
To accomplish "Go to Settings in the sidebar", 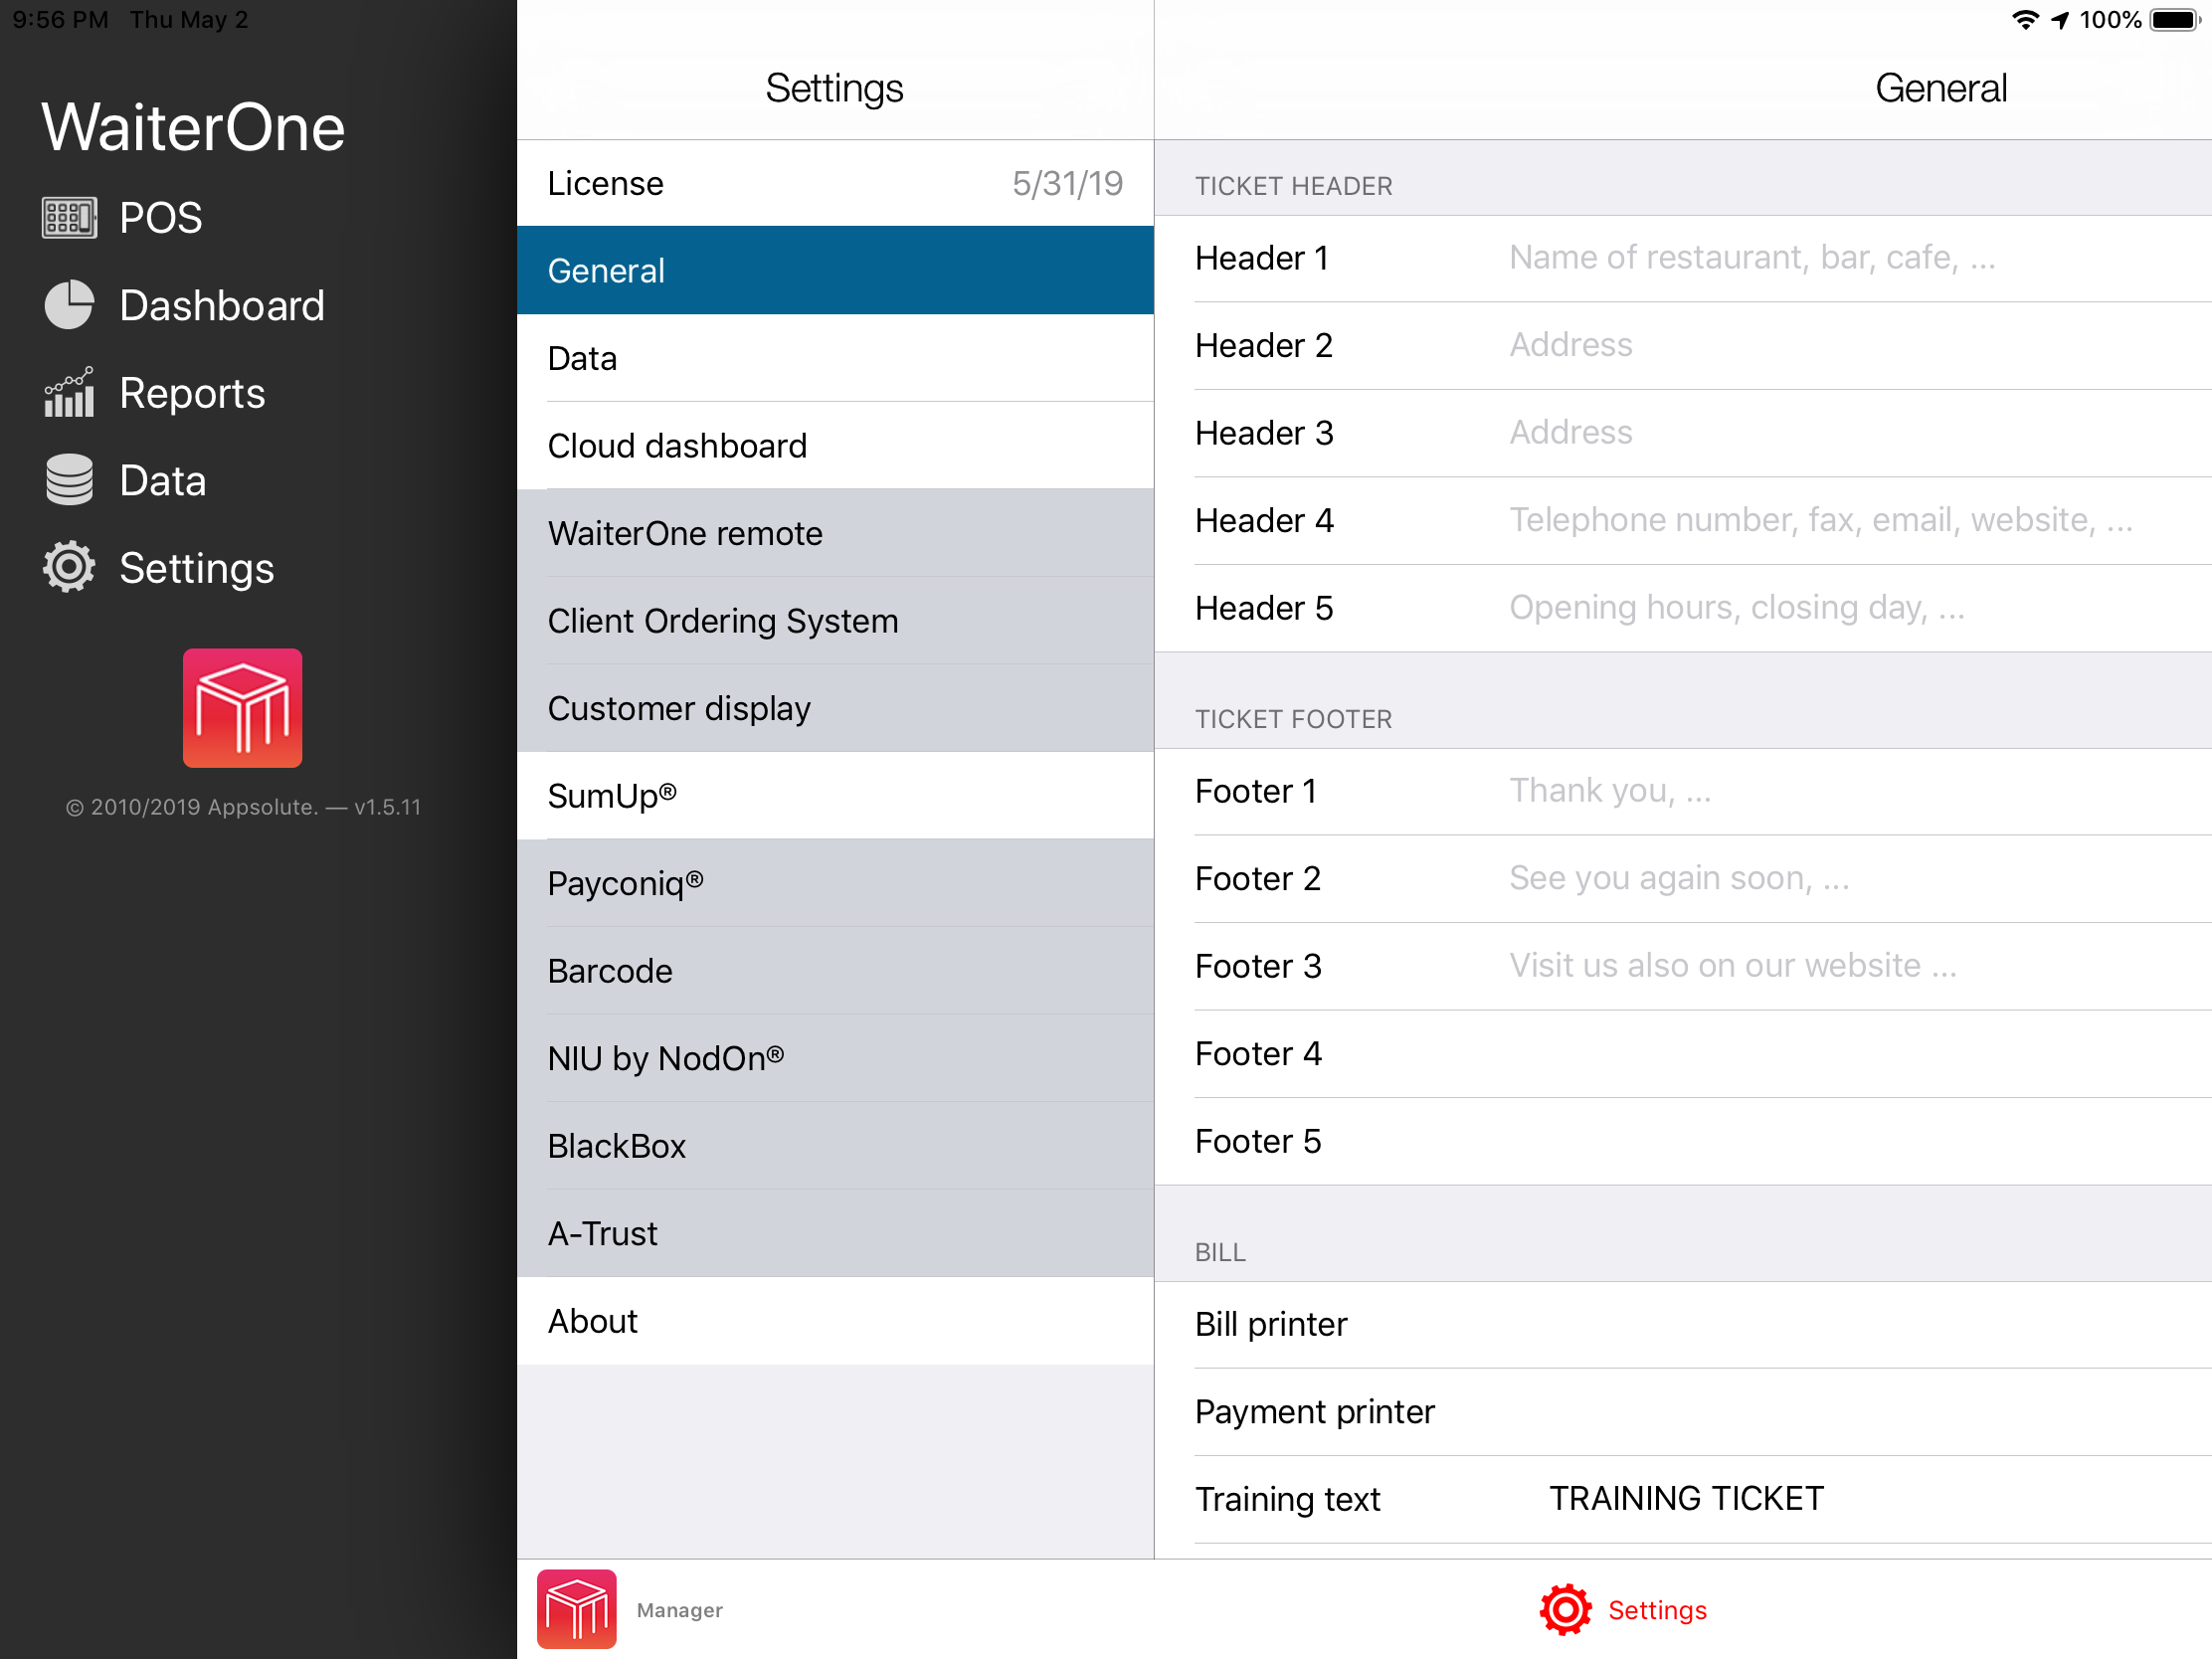I will pyautogui.click(x=197, y=568).
